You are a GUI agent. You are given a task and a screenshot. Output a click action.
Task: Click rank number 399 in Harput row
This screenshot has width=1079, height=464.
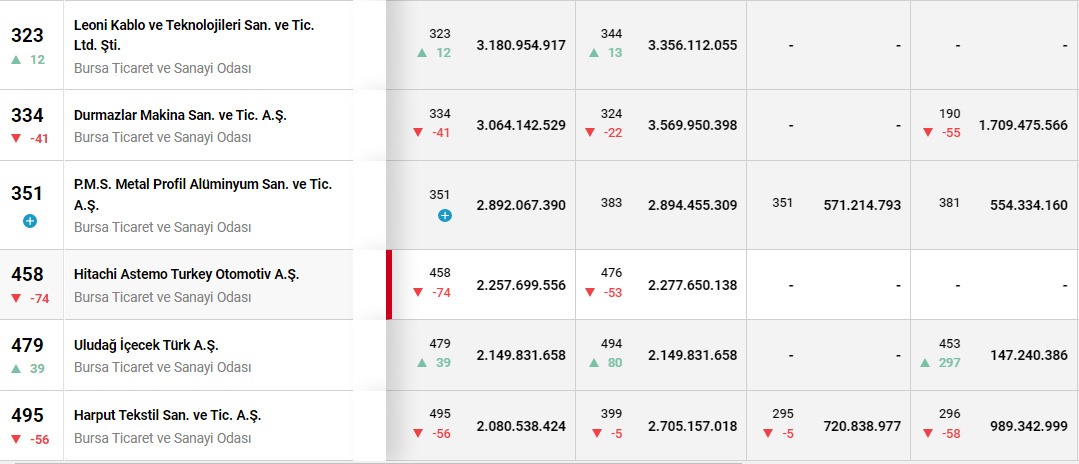[611, 414]
